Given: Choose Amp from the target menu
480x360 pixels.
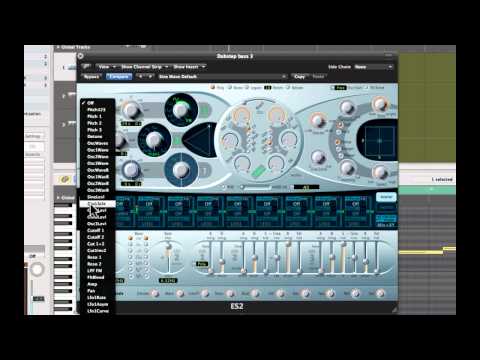Looking at the screenshot, I should coord(97,284).
